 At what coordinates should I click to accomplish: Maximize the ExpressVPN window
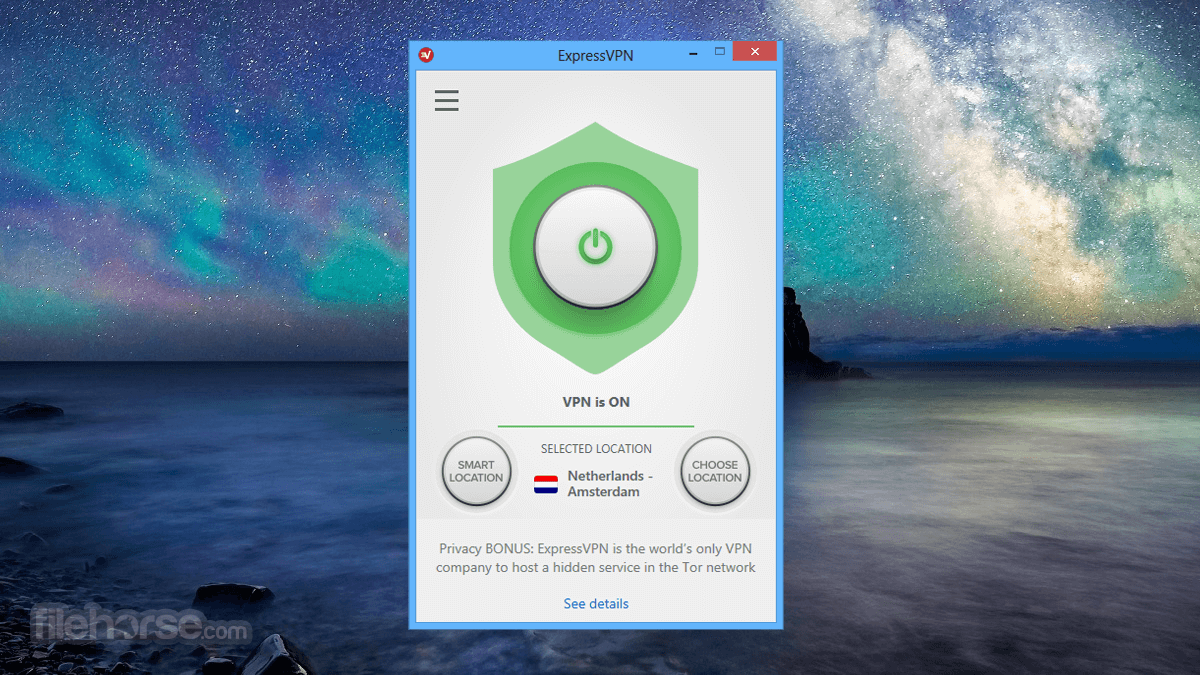point(719,51)
